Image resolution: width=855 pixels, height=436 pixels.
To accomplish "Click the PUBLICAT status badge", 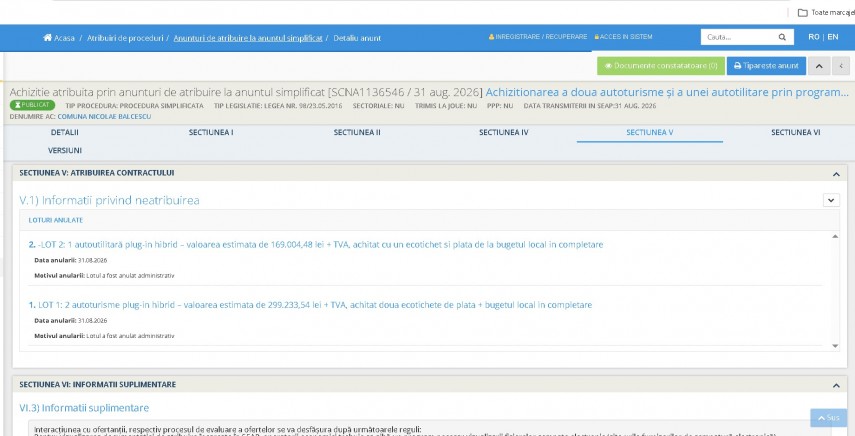I will [32, 105].
